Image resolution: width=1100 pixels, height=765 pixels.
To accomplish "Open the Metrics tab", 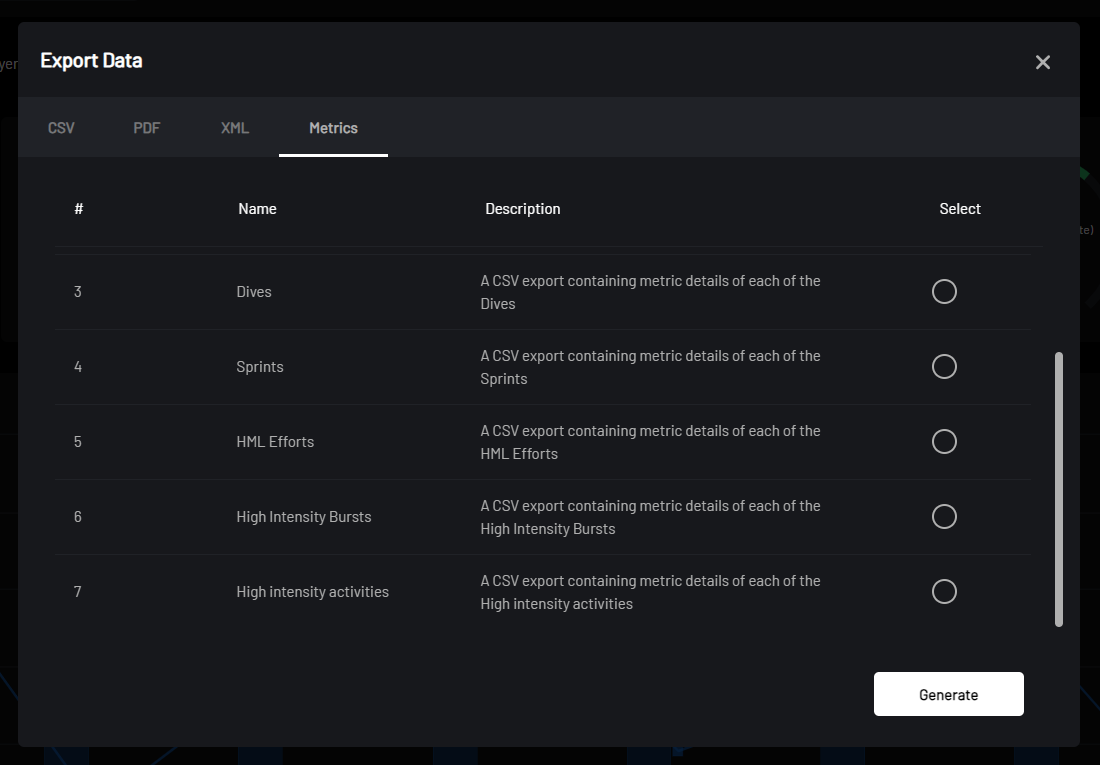I will click(x=333, y=128).
